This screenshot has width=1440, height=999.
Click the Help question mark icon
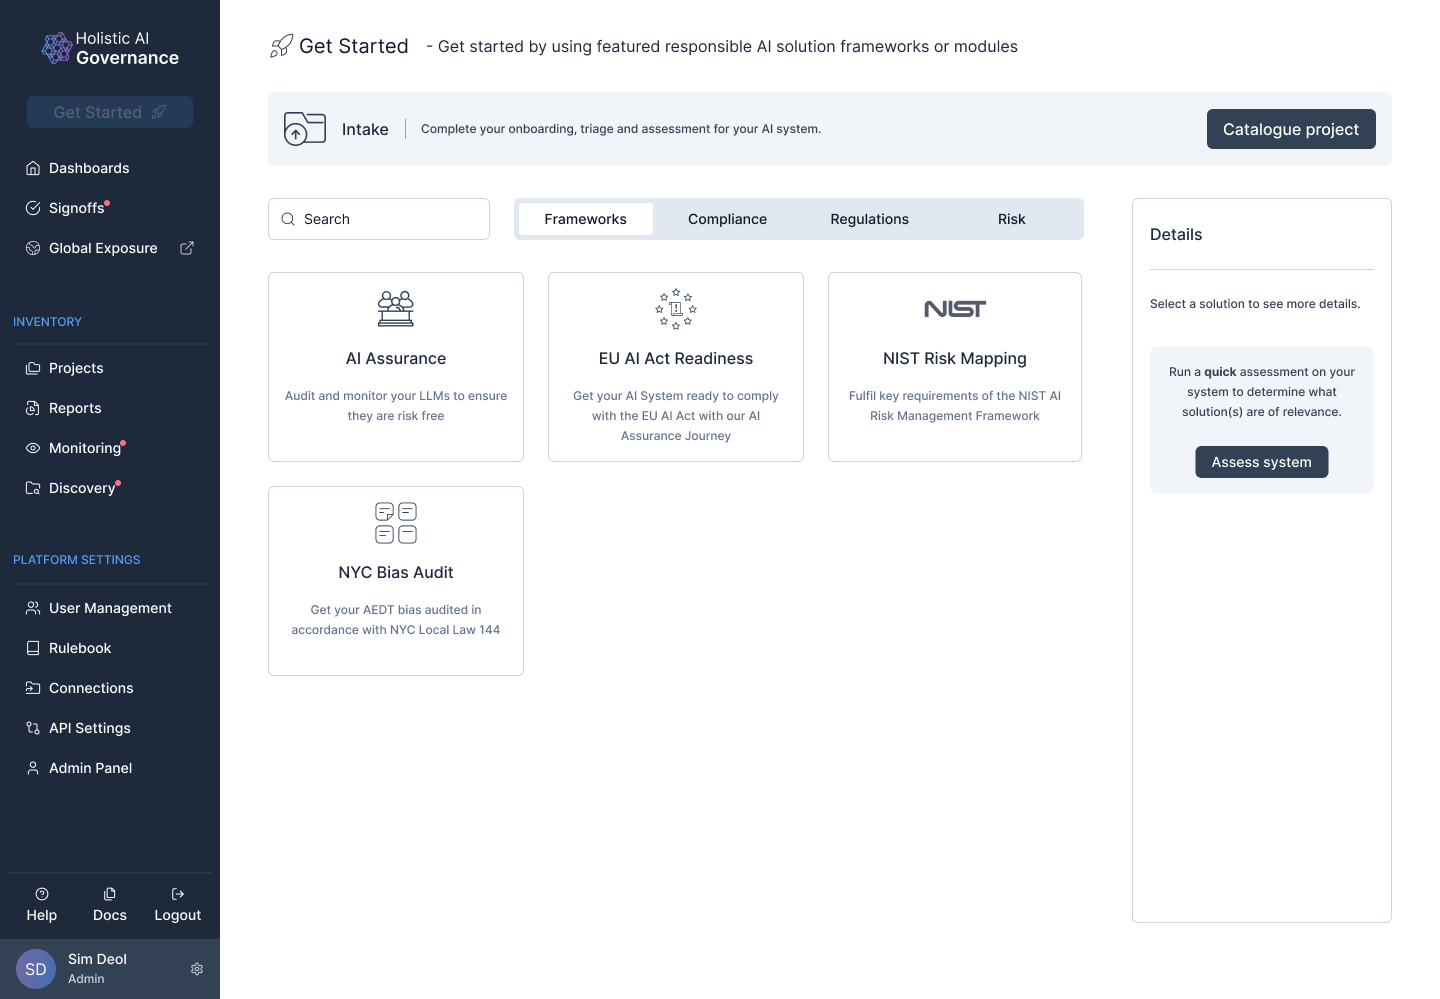pos(42,894)
